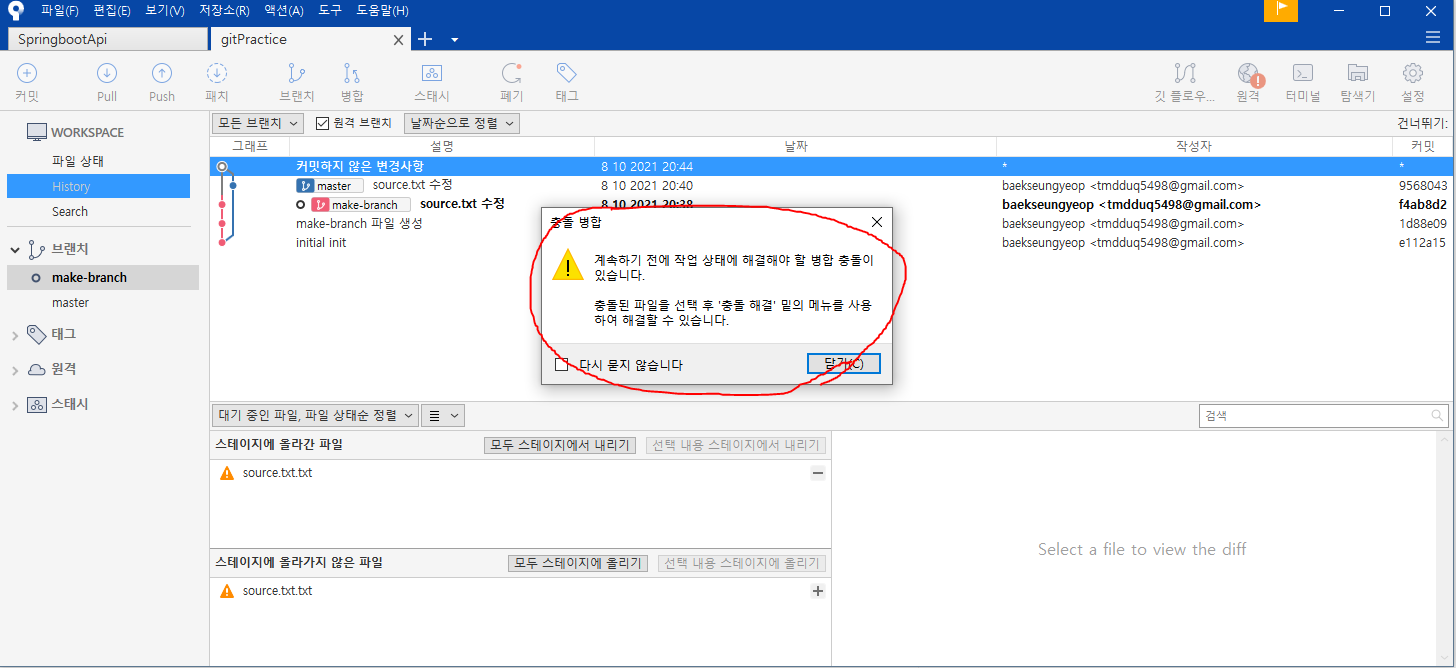The image size is (1456, 668).
Task: Expand the 스태시 section in sidebar
Action: pos(15,405)
